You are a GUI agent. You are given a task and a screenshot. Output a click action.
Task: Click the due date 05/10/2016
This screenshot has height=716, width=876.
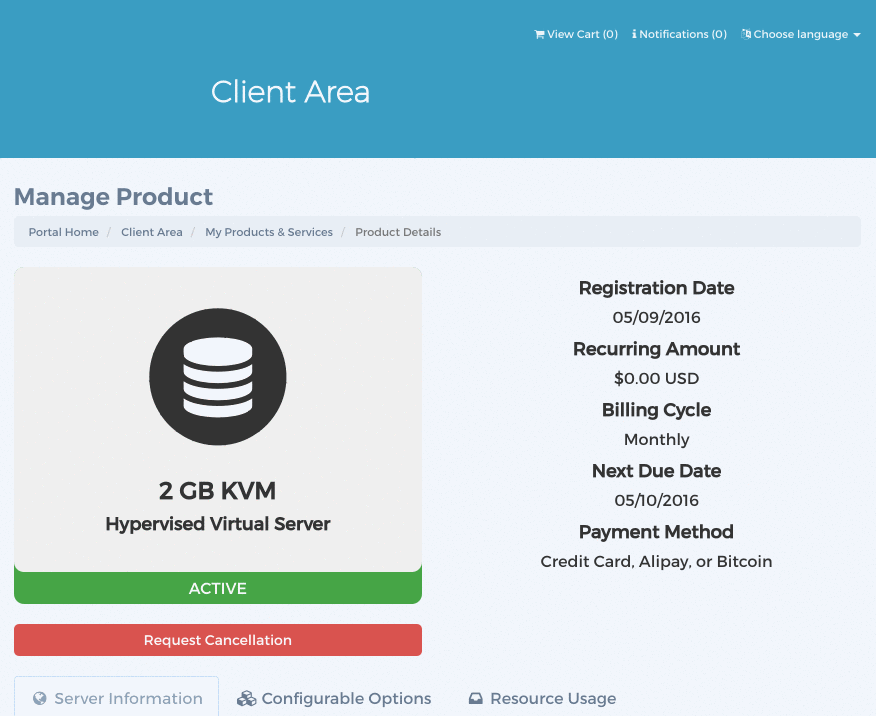pos(656,500)
